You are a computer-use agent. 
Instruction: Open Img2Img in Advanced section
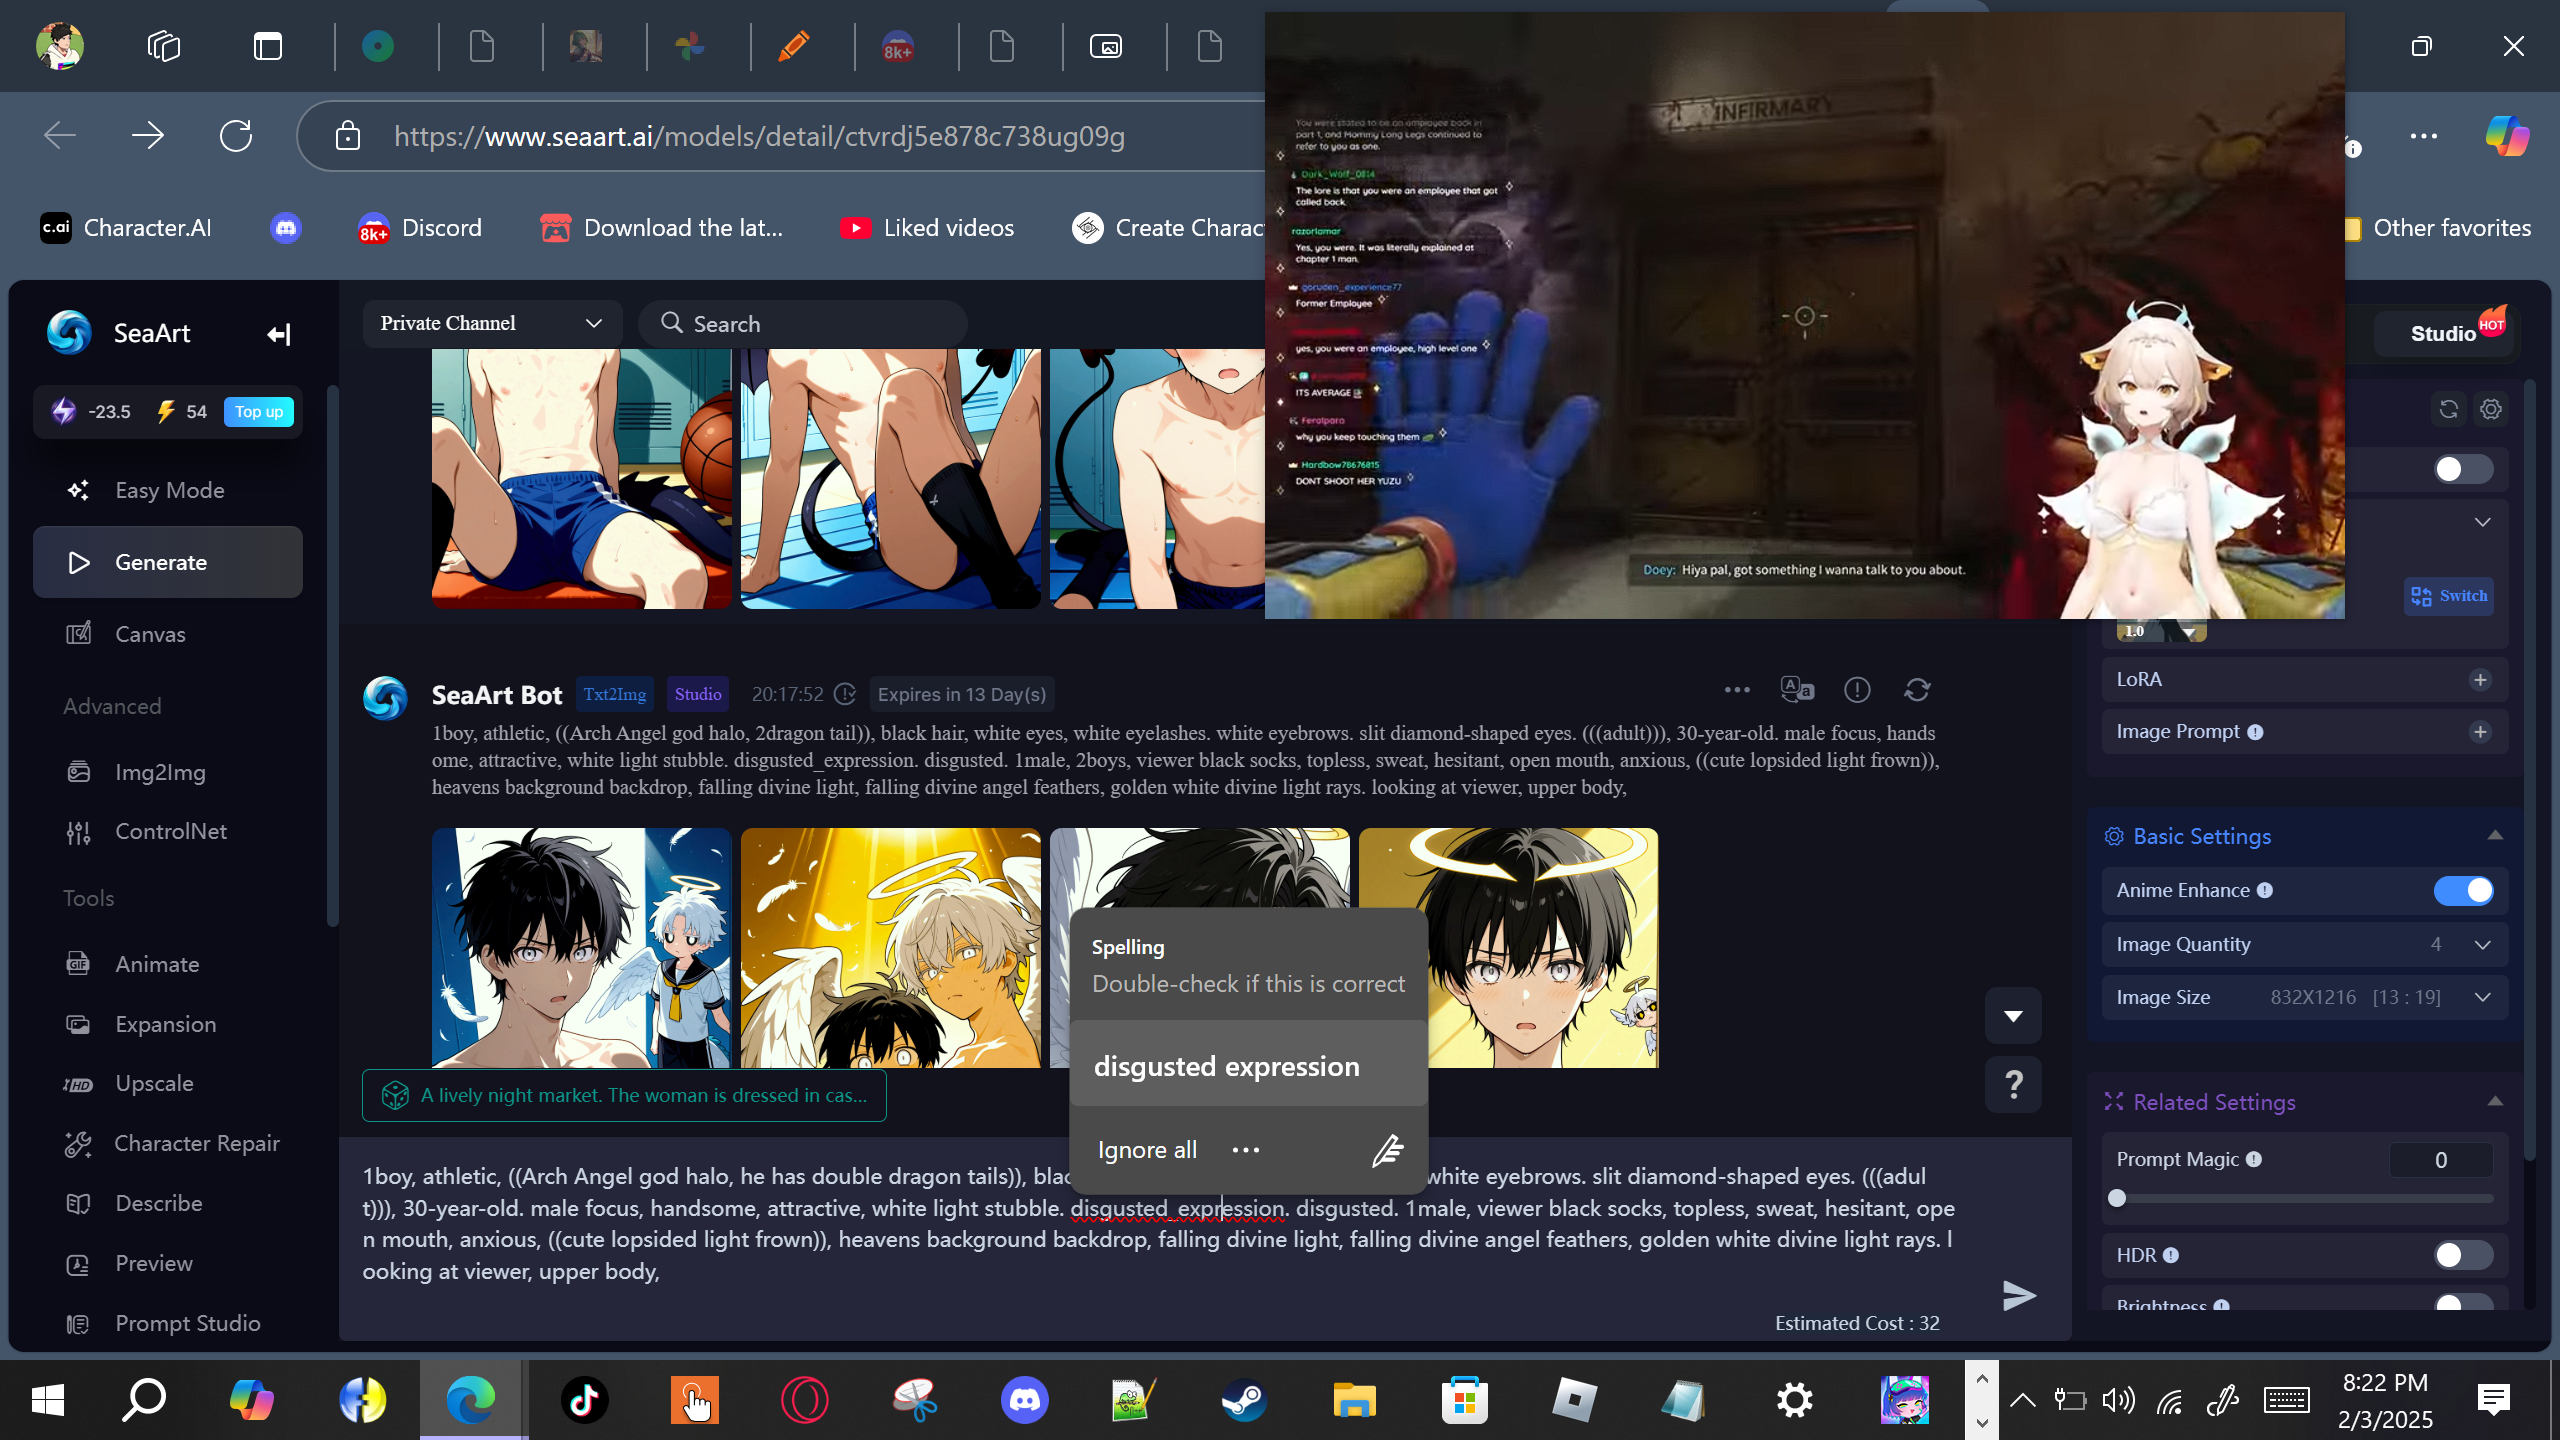point(168,772)
